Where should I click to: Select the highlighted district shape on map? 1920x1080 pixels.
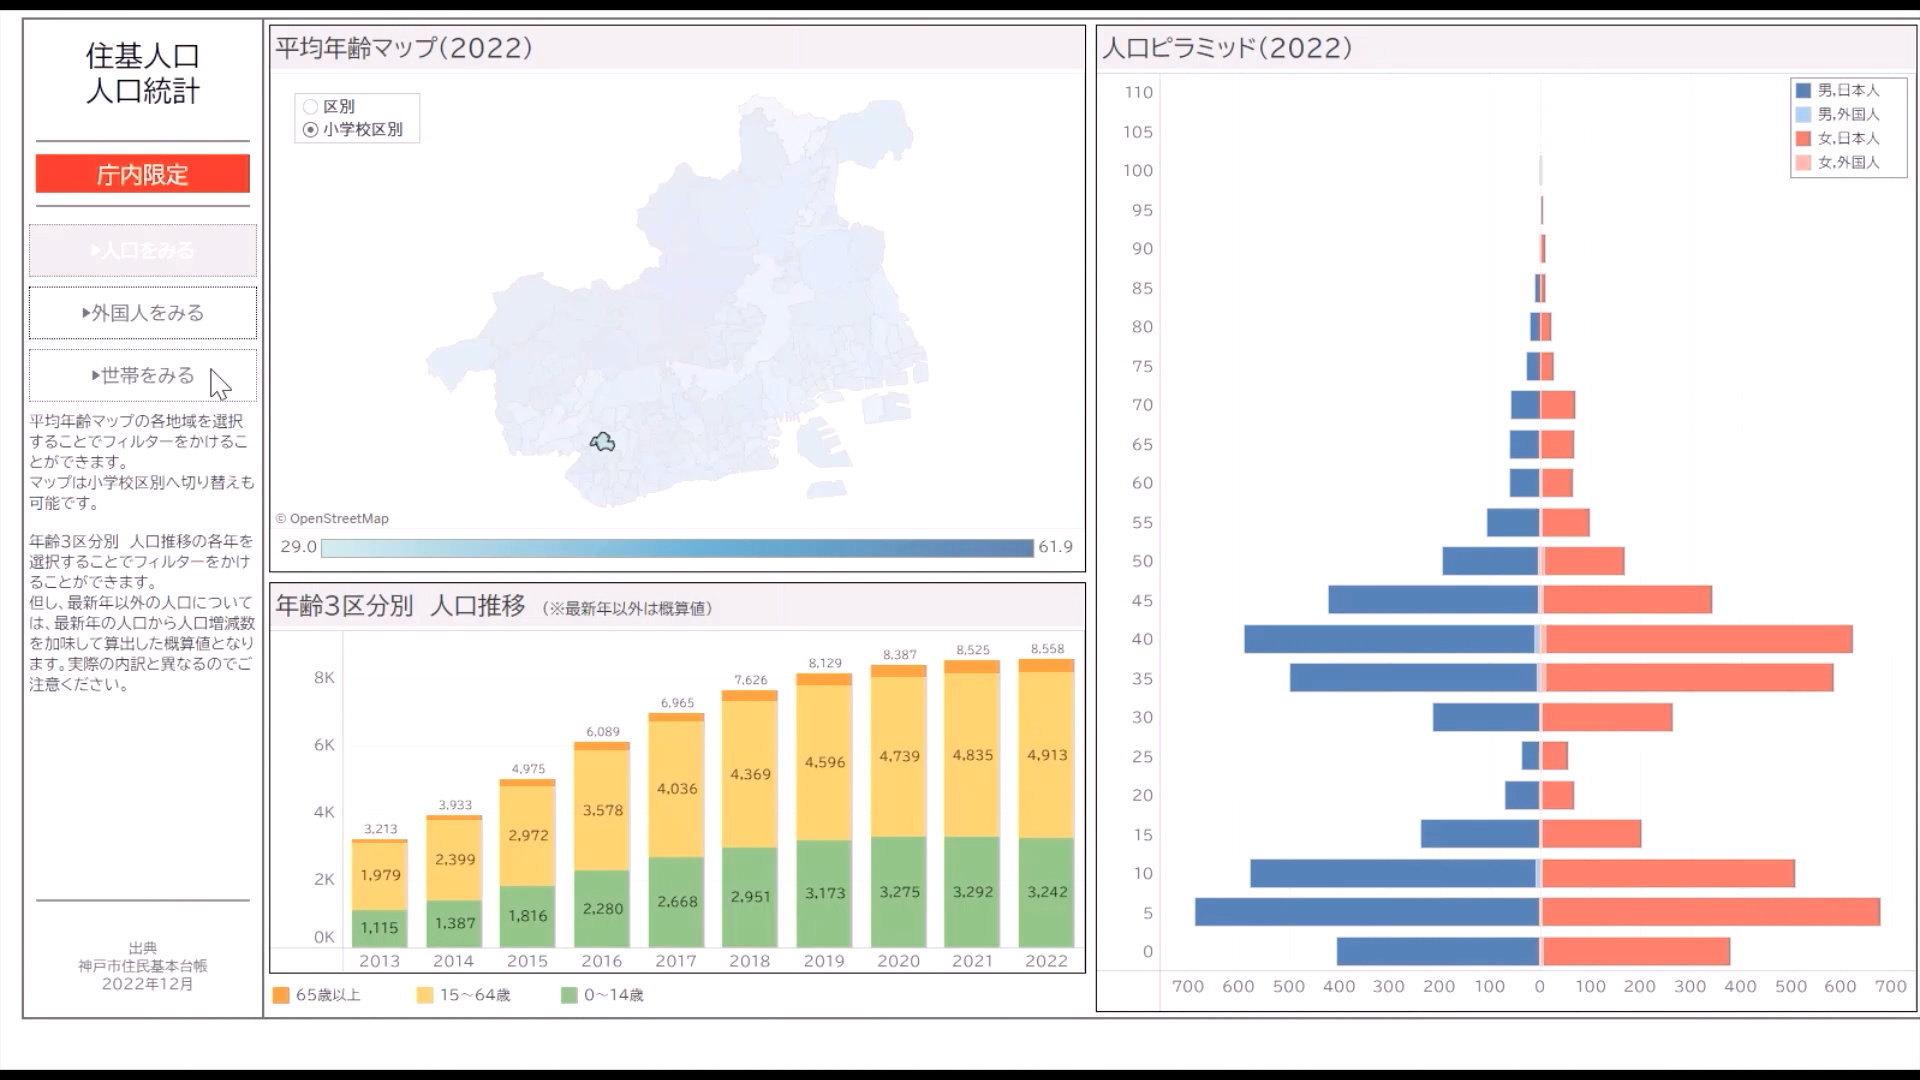(x=602, y=442)
